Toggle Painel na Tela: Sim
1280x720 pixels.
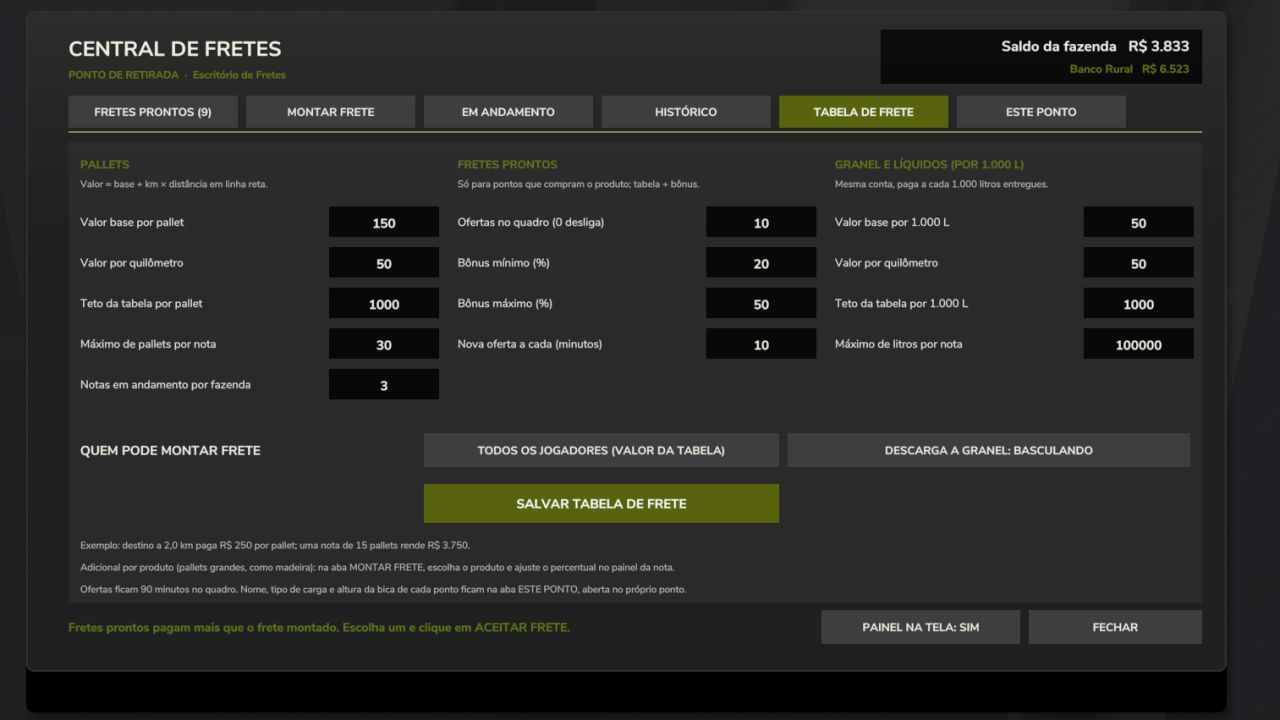coord(921,627)
